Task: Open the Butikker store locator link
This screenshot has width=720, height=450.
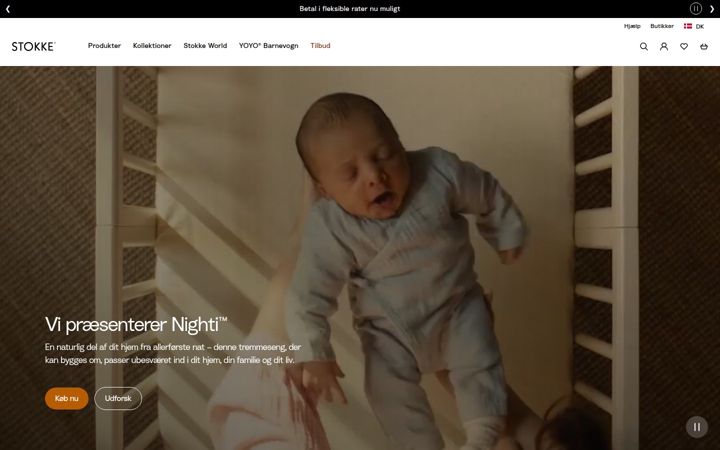Action: (662, 26)
